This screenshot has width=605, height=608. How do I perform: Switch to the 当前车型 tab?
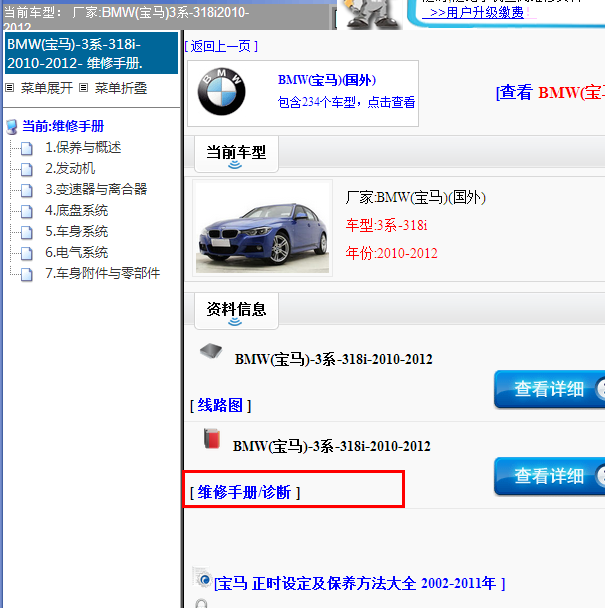coord(236,154)
